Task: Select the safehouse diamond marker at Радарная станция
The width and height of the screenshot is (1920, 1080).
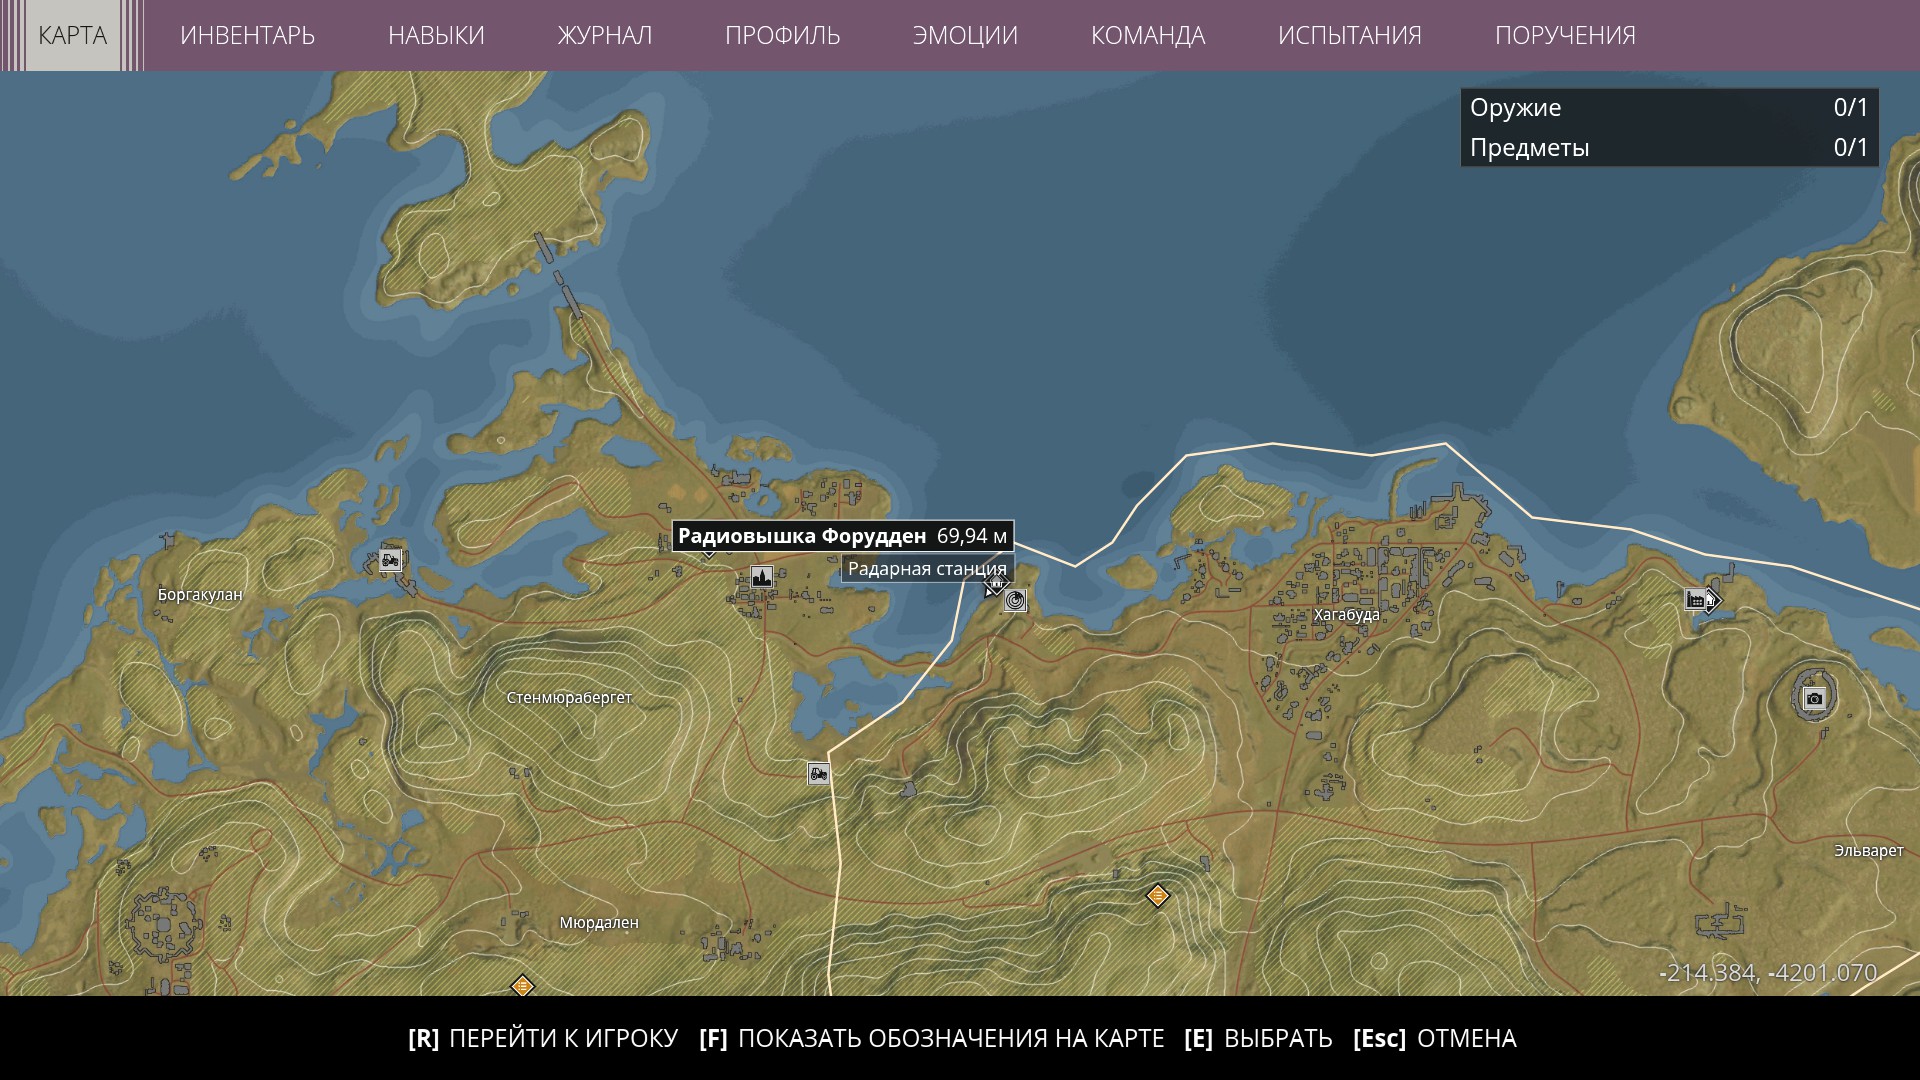Action: click(996, 584)
